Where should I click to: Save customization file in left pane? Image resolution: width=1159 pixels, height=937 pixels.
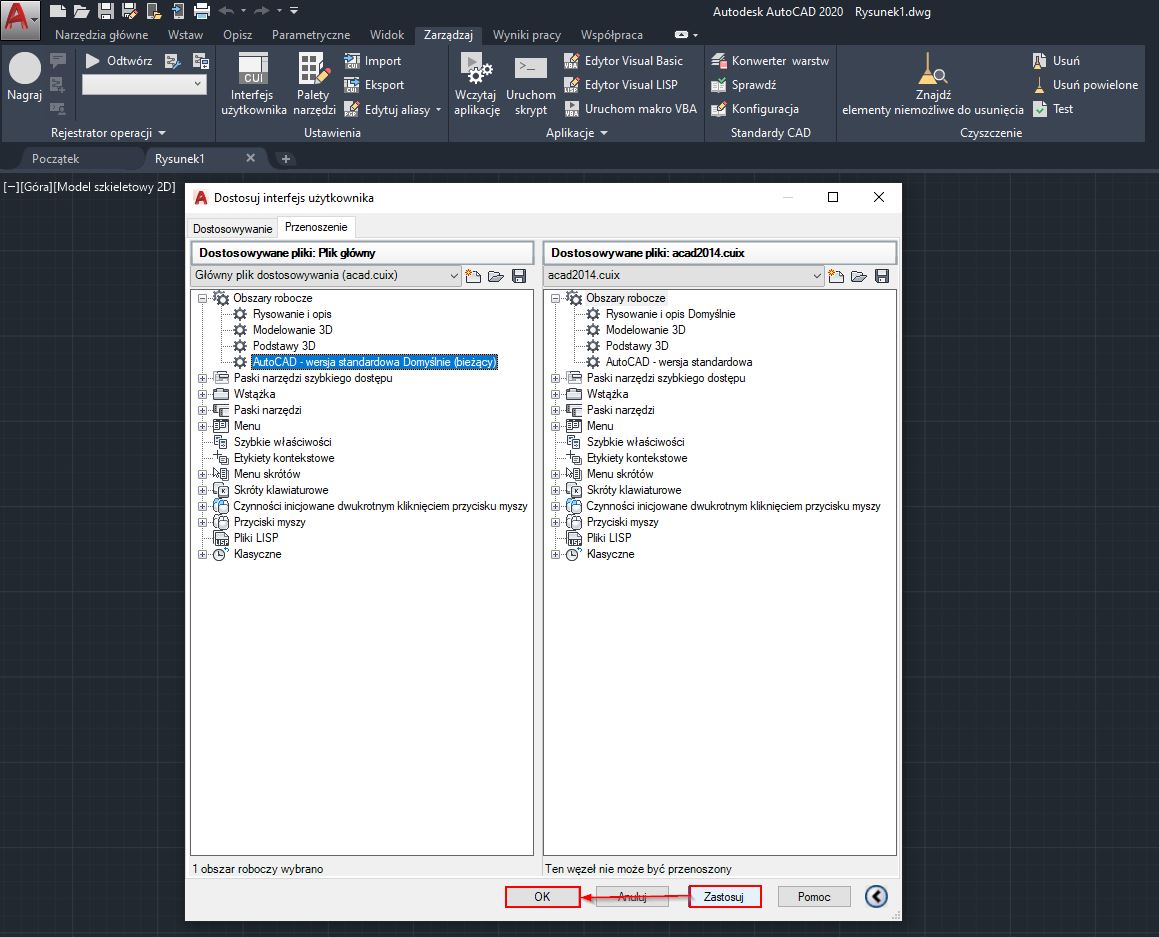click(x=519, y=276)
